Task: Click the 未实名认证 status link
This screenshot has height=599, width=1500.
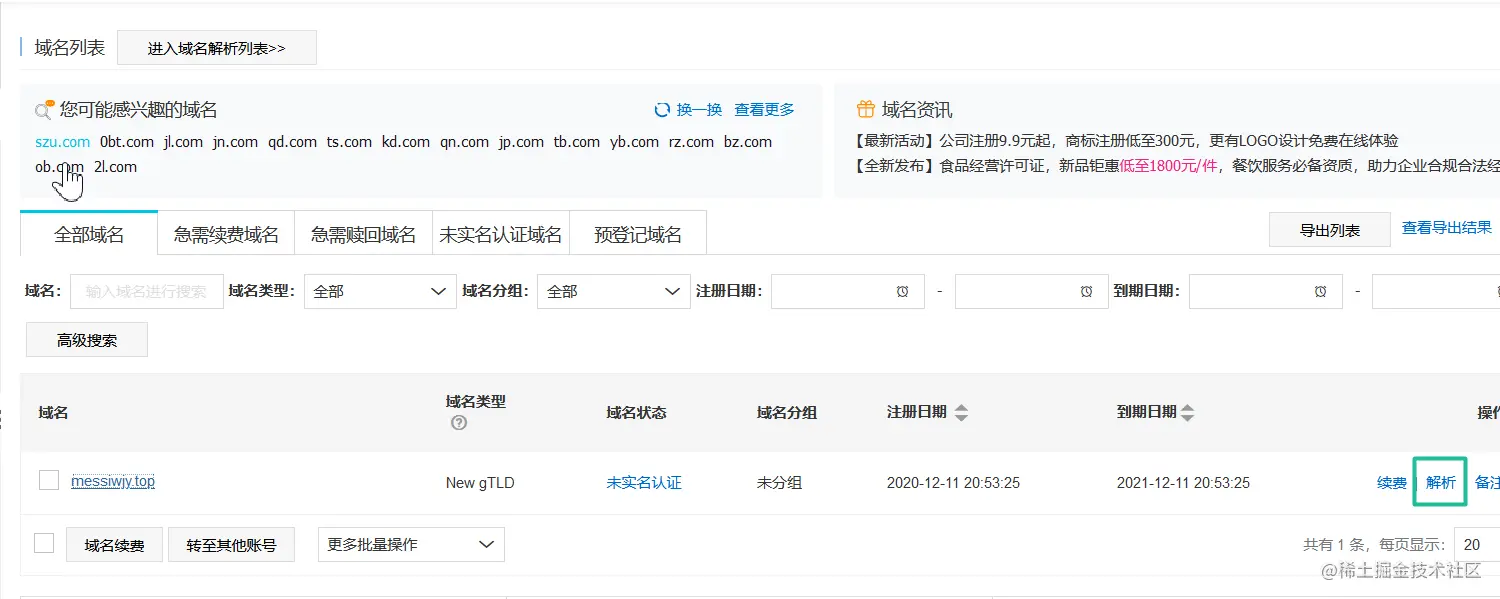Action: click(x=644, y=482)
